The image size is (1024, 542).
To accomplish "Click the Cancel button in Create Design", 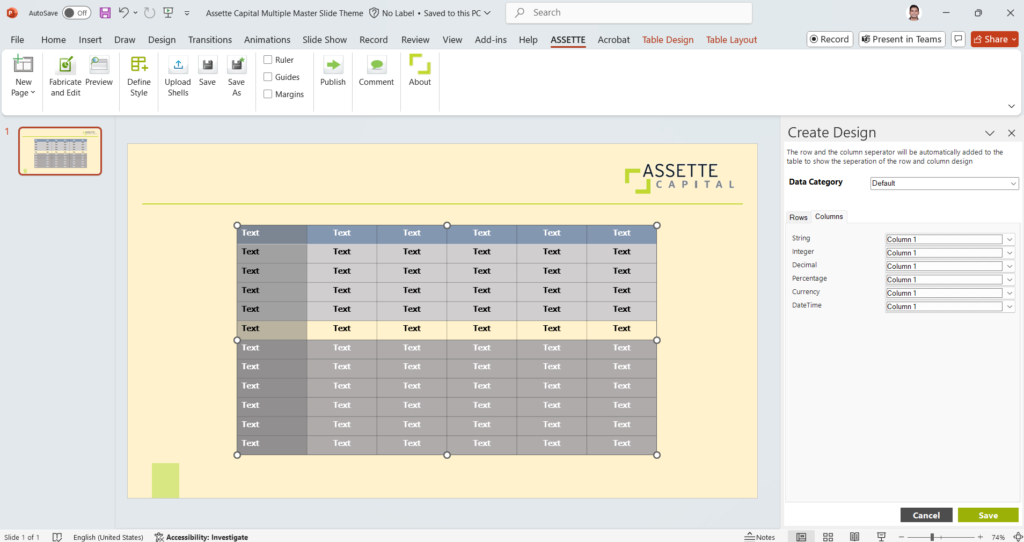I will [x=926, y=515].
